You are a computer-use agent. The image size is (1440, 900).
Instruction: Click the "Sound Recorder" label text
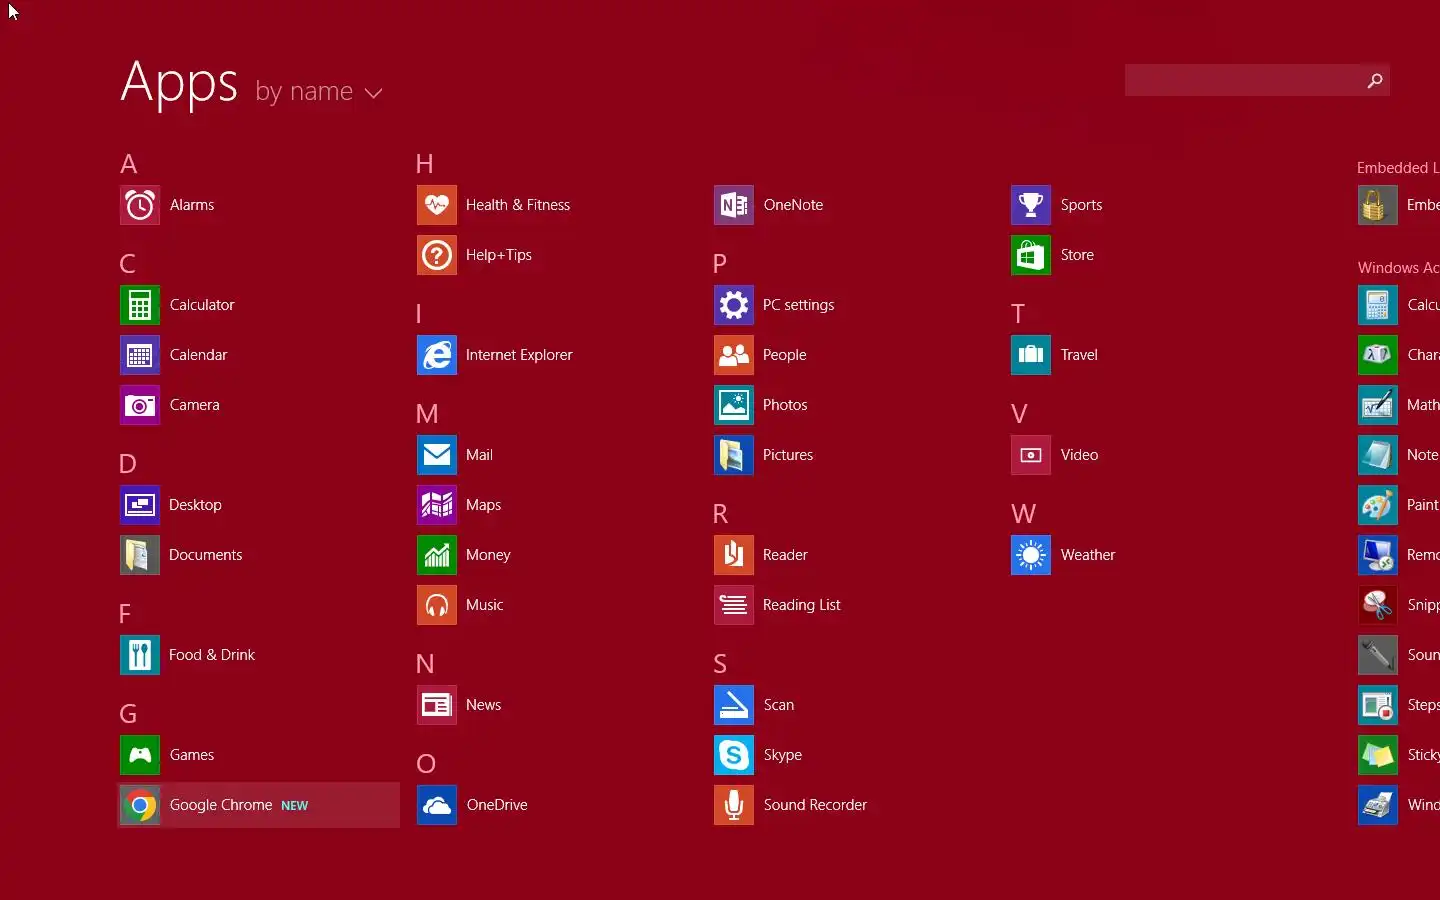[x=815, y=805]
